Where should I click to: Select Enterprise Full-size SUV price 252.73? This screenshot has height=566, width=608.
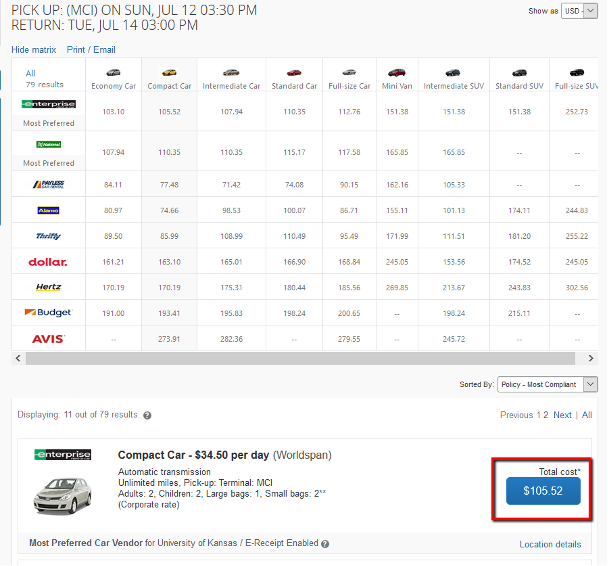[577, 112]
